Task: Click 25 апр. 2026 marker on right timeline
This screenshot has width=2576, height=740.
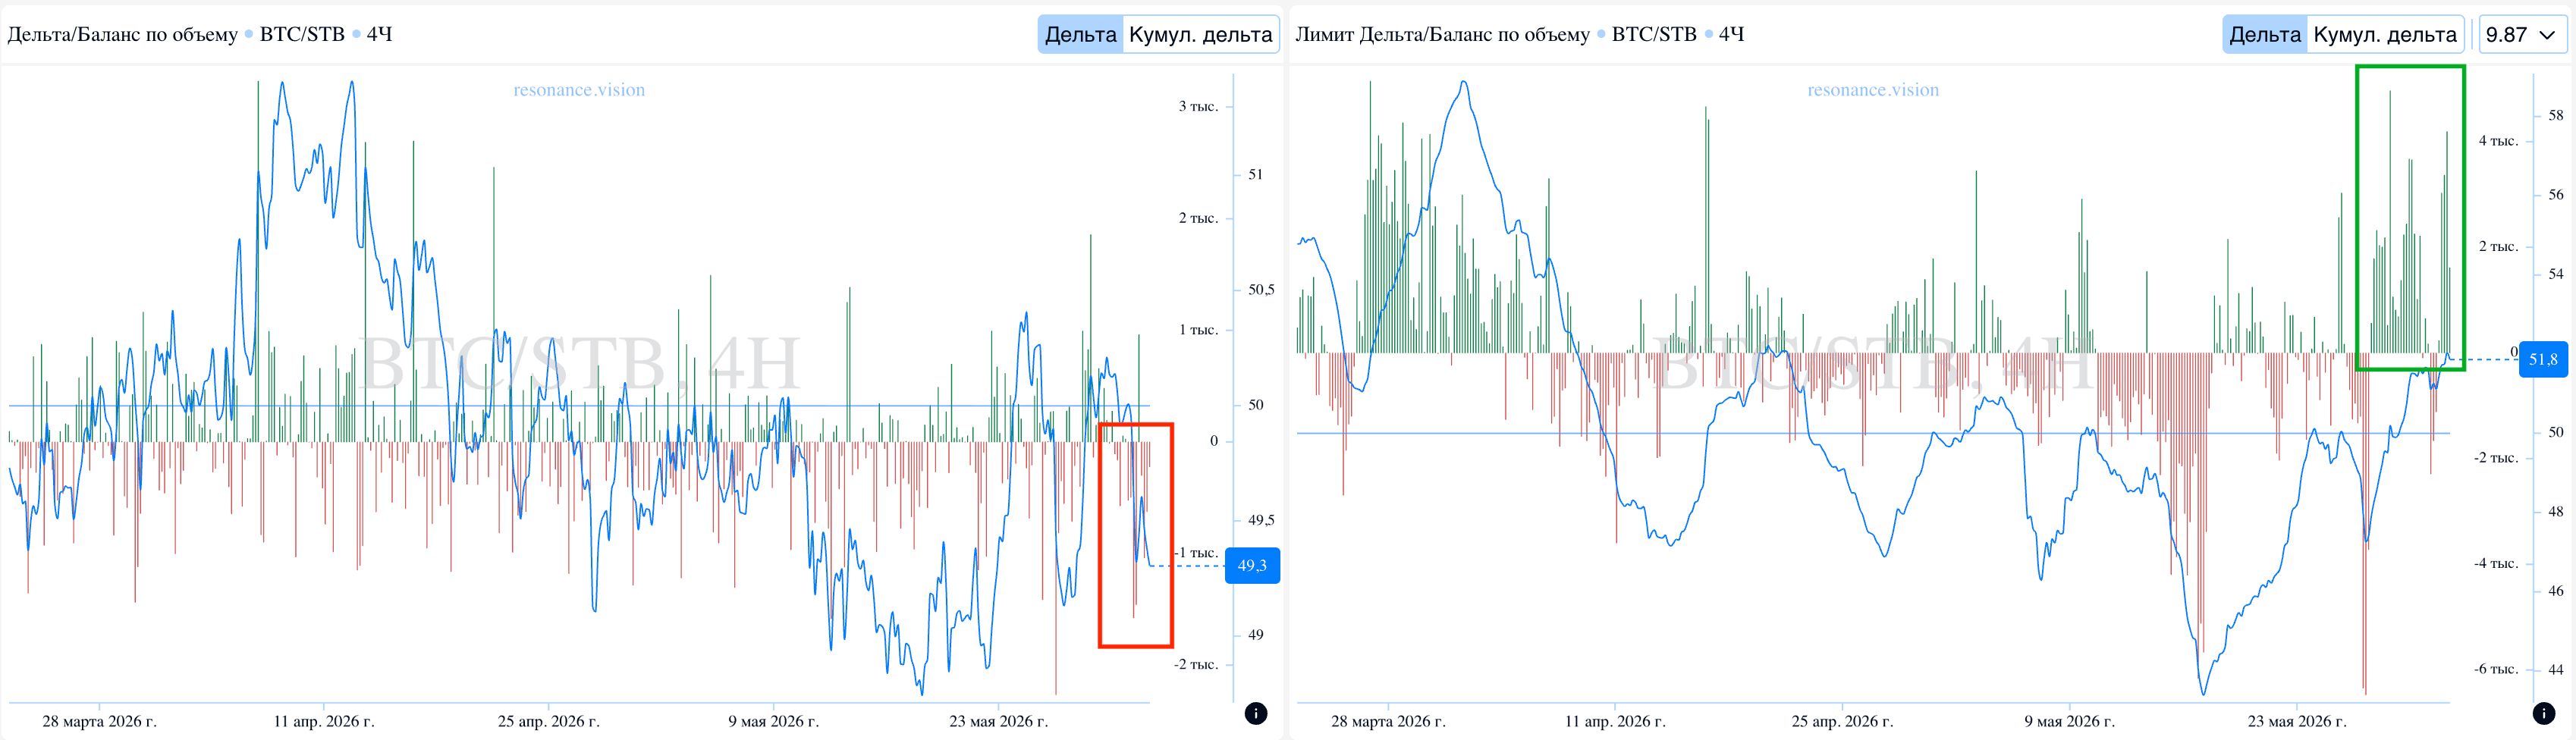Action: coord(1842,721)
